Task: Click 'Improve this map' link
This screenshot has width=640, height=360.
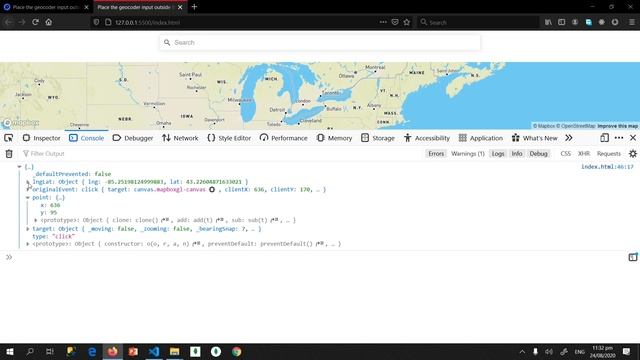Action: click(x=617, y=126)
